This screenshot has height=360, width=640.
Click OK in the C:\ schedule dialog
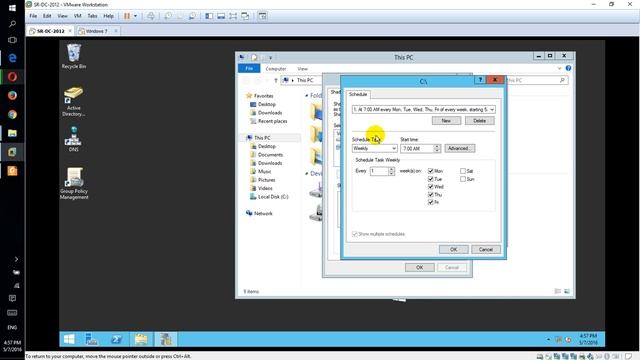point(453,249)
